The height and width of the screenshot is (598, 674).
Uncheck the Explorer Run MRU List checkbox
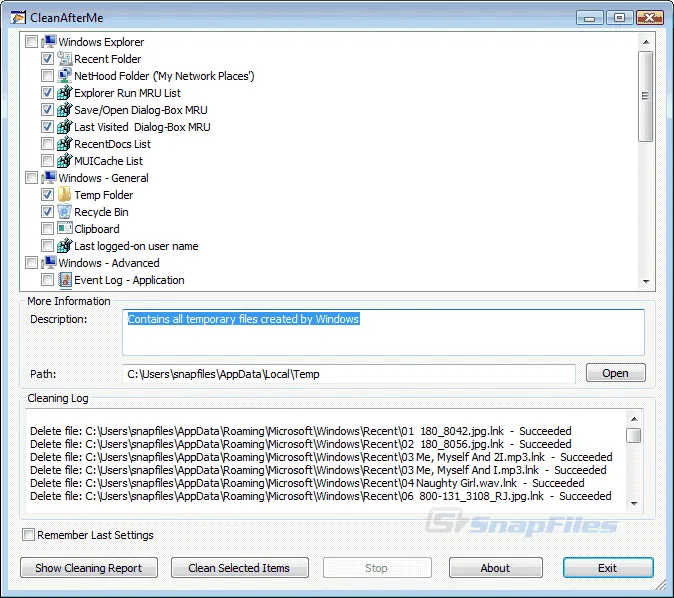(x=48, y=93)
